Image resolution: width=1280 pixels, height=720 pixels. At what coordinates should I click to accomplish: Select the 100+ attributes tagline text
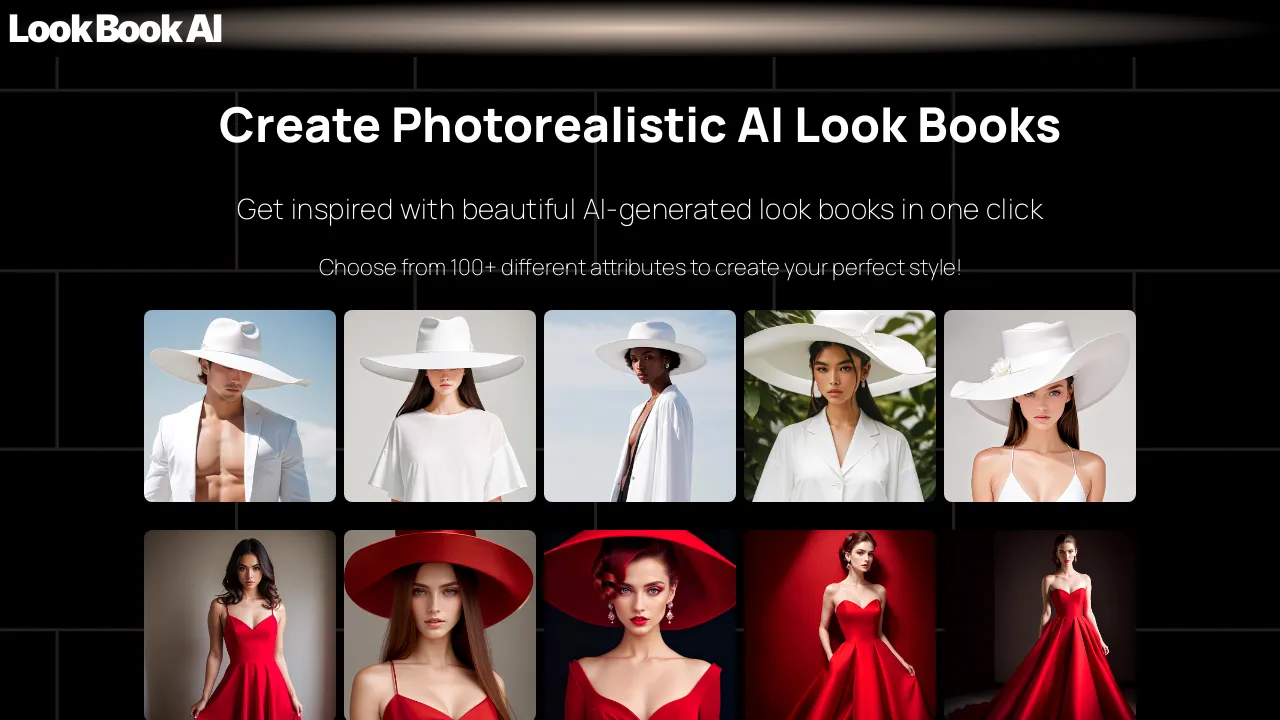click(x=640, y=267)
